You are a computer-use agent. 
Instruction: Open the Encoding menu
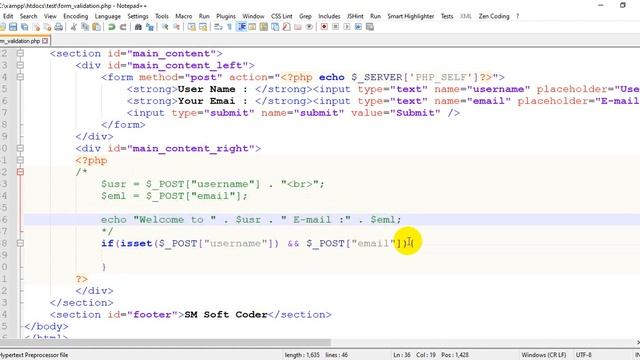pyautogui.click(x=76, y=16)
